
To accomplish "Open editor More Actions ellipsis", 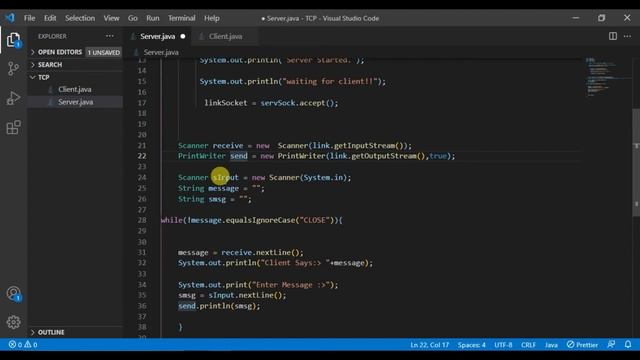I will [x=627, y=36].
